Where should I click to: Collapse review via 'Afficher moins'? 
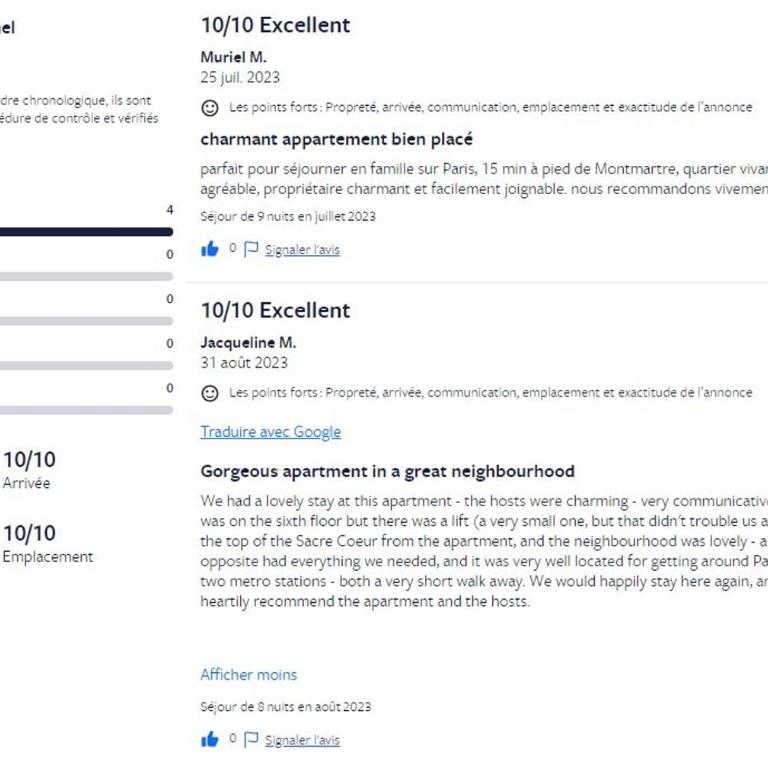(x=248, y=674)
